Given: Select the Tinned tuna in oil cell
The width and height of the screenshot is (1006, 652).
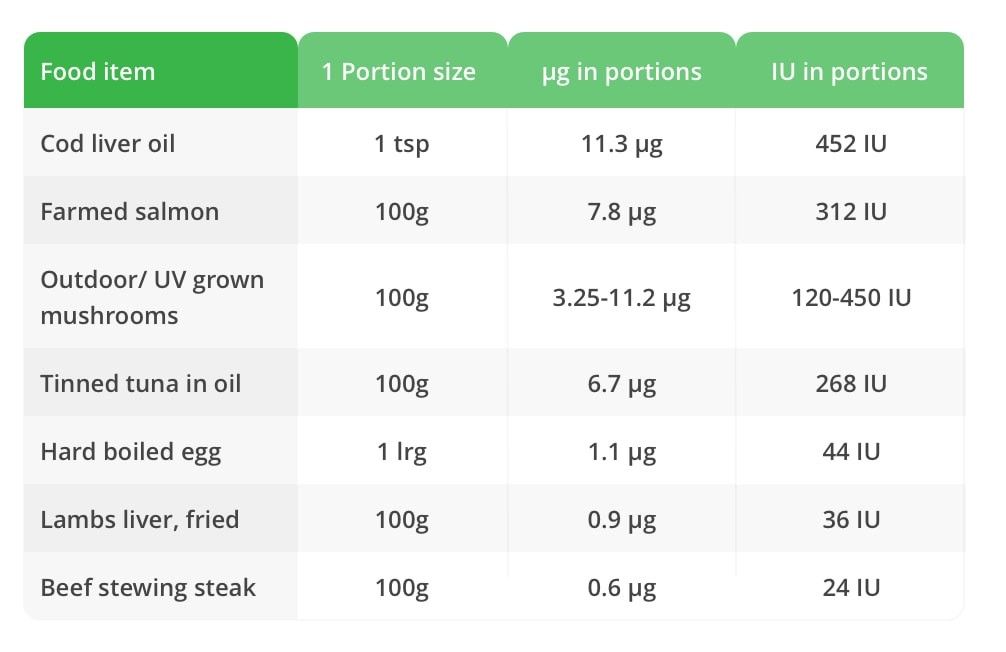Looking at the screenshot, I should [x=141, y=383].
